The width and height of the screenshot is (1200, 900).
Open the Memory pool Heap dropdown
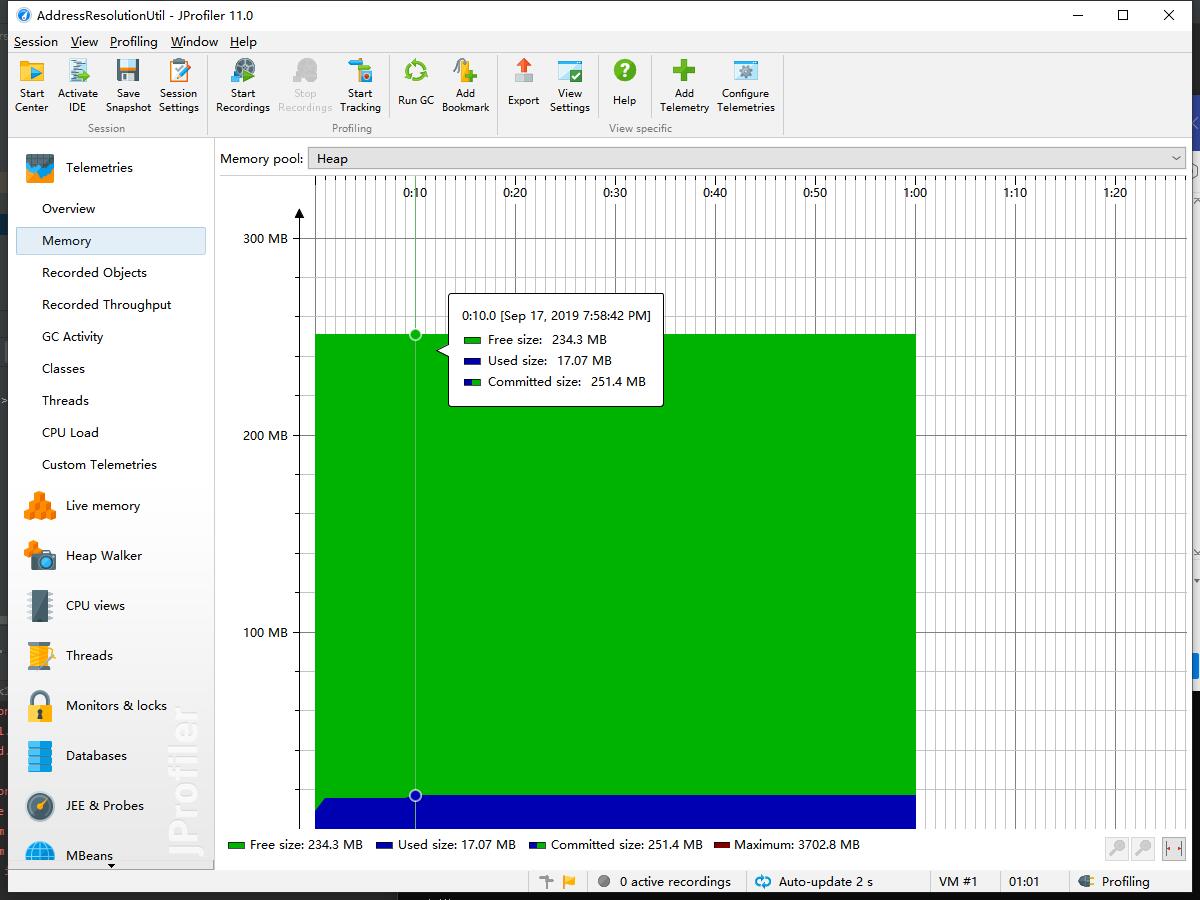(746, 158)
